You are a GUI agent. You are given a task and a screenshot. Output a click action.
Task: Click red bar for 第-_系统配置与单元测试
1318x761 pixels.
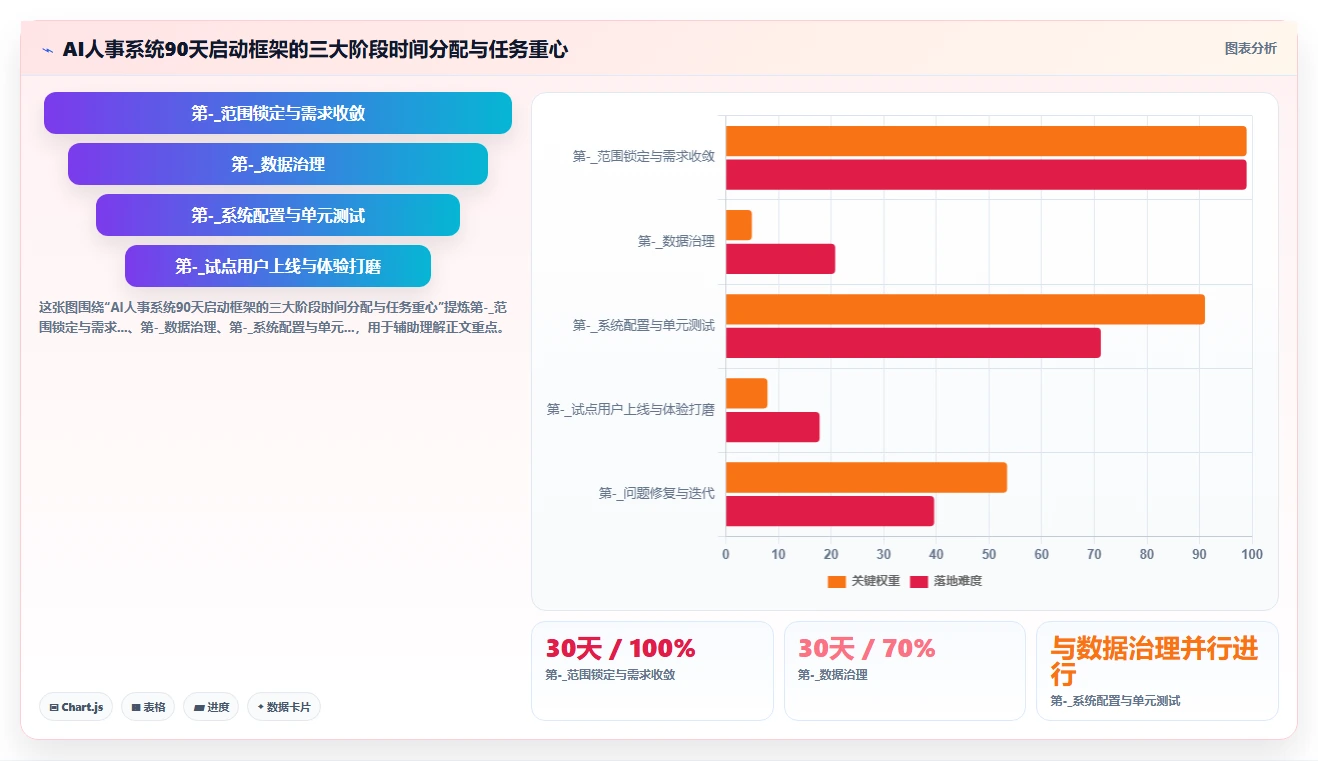coord(913,343)
